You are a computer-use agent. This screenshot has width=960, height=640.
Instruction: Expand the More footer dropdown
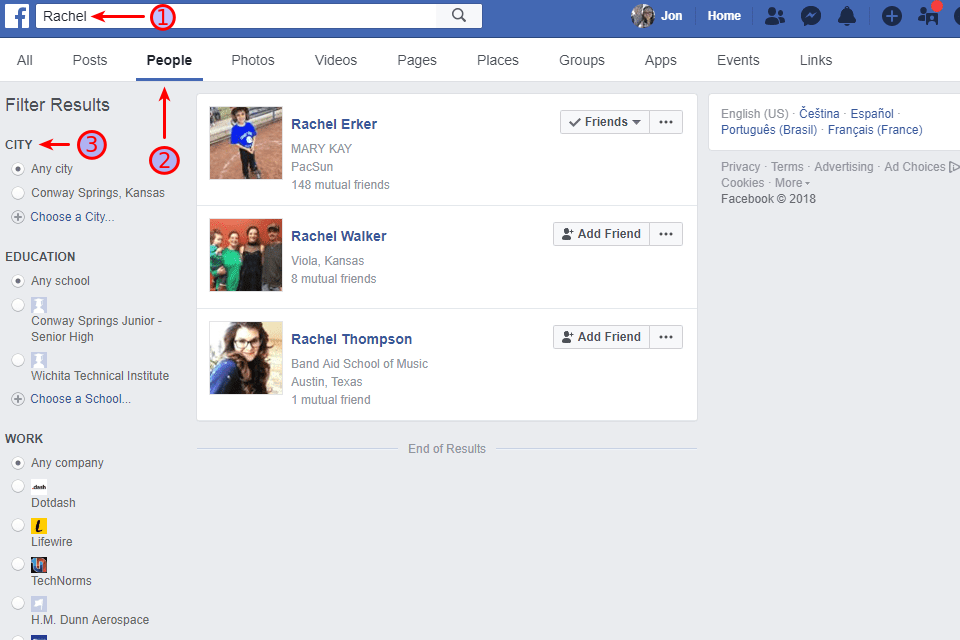792,183
